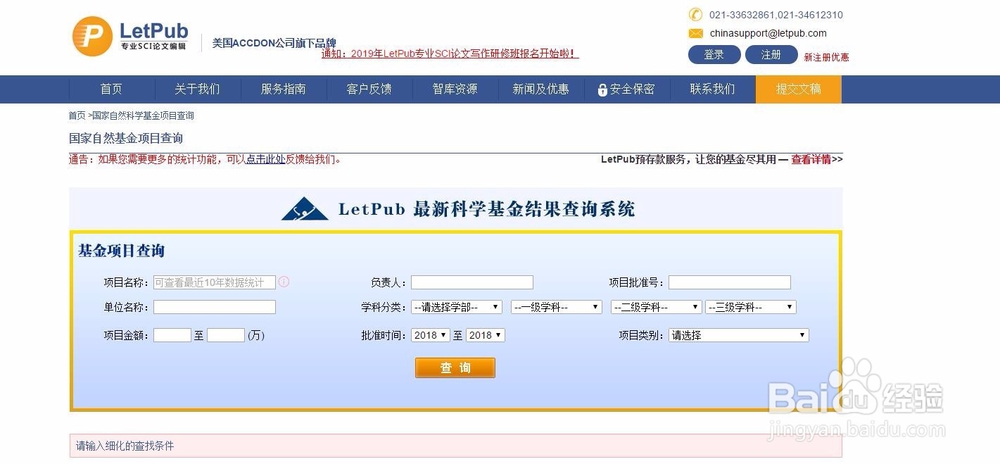Open the 服务指南 menu
The height and width of the screenshot is (464, 1000).
[283, 89]
